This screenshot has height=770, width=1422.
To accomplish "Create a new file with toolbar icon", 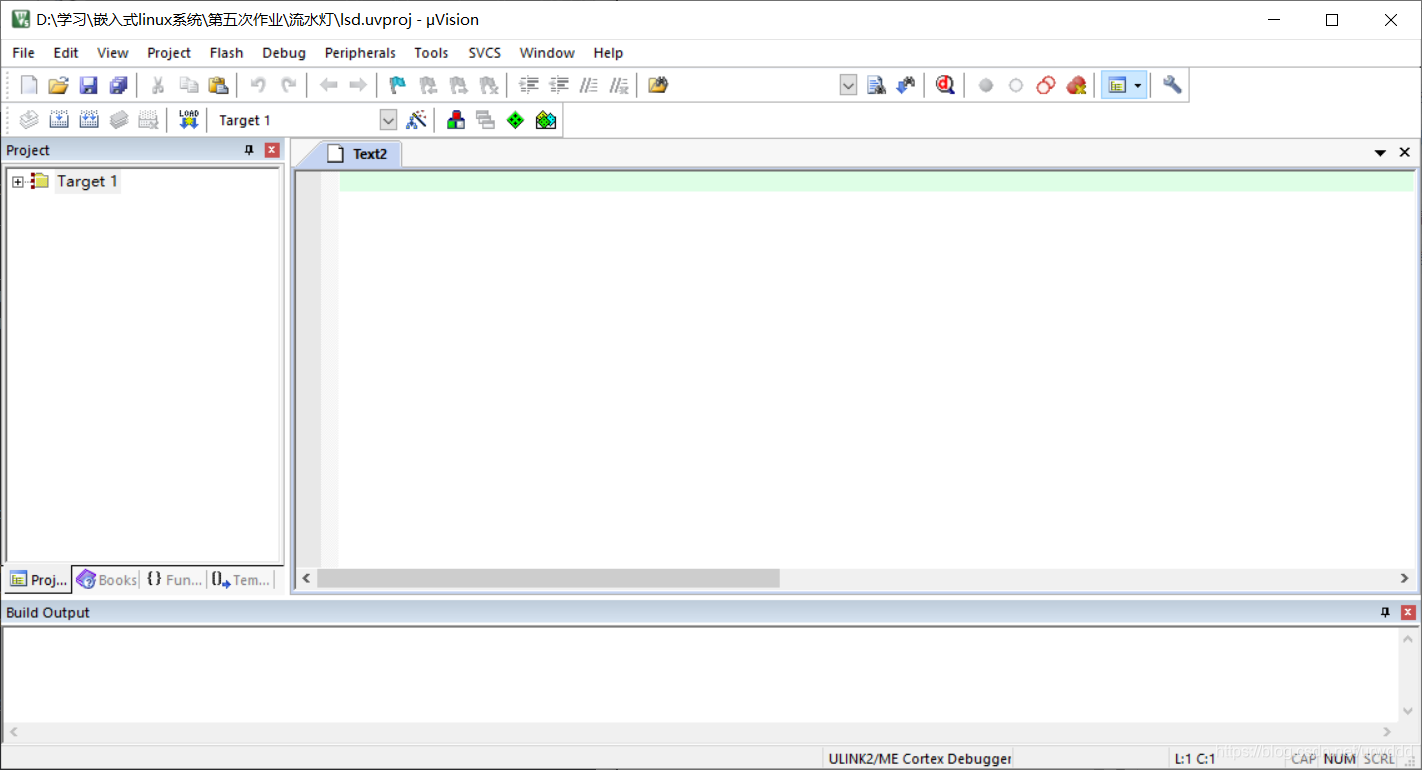I will (29, 85).
